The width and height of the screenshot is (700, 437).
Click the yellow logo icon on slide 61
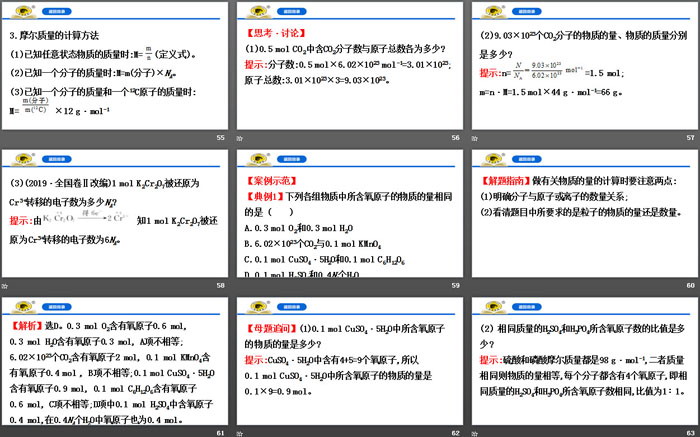24,307
